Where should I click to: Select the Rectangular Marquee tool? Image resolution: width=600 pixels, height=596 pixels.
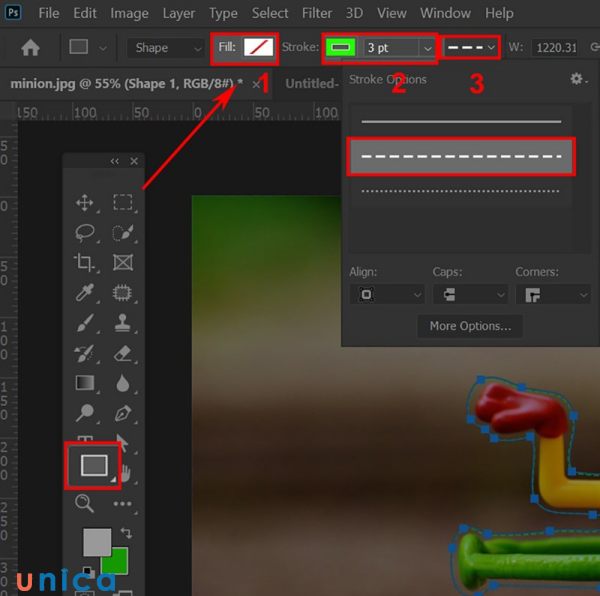123,203
